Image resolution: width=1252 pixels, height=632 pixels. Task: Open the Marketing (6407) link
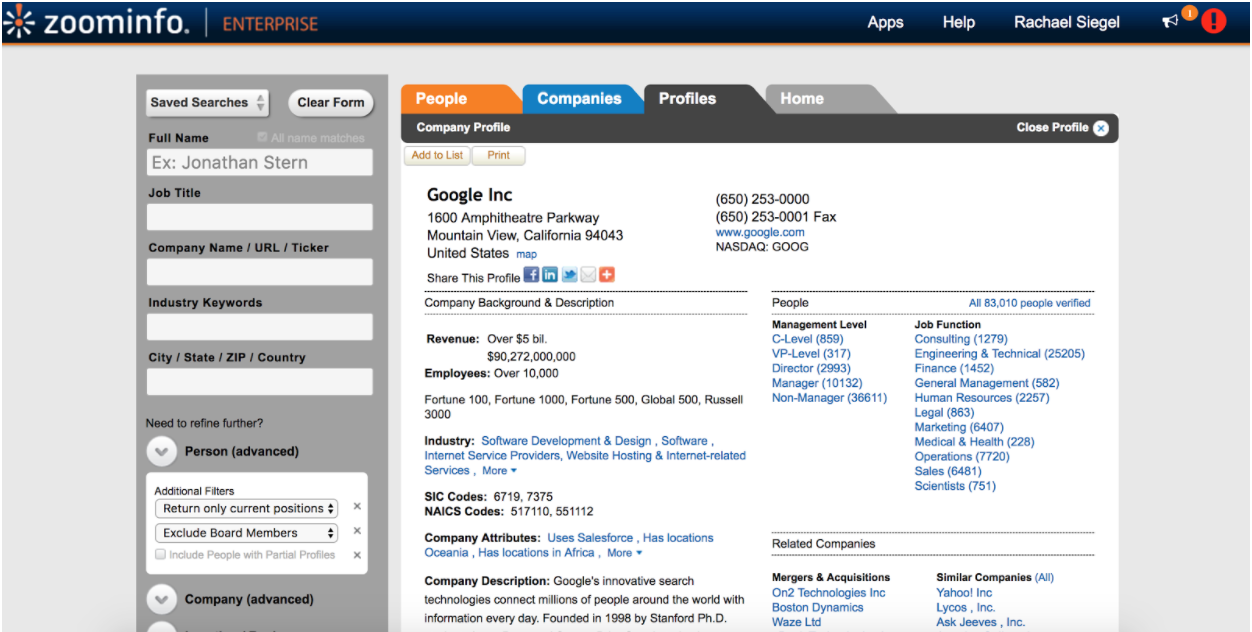(x=959, y=427)
